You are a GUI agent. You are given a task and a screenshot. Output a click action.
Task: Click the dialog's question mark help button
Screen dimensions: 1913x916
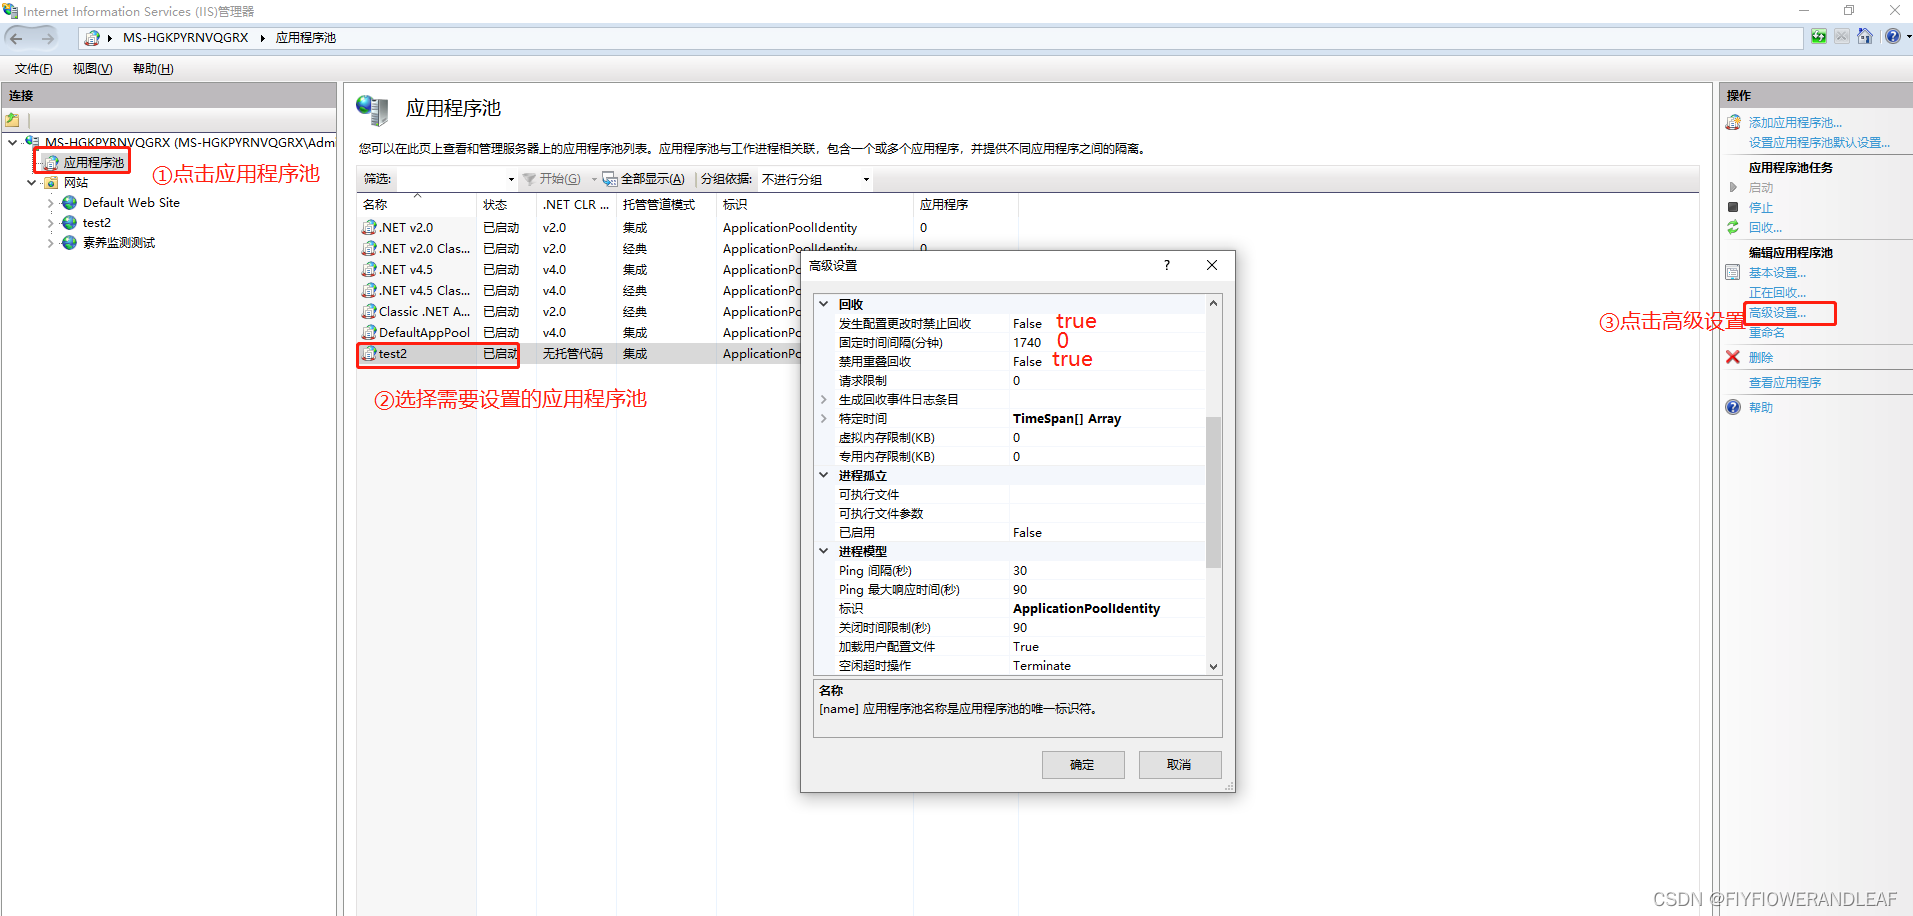pyautogui.click(x=1166, y=265)
